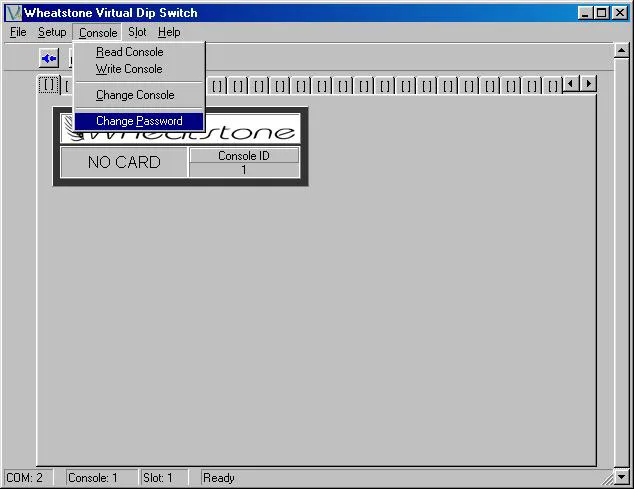
Task: Click the Wheatstone app icon in title bar
Action: [13, 13]
